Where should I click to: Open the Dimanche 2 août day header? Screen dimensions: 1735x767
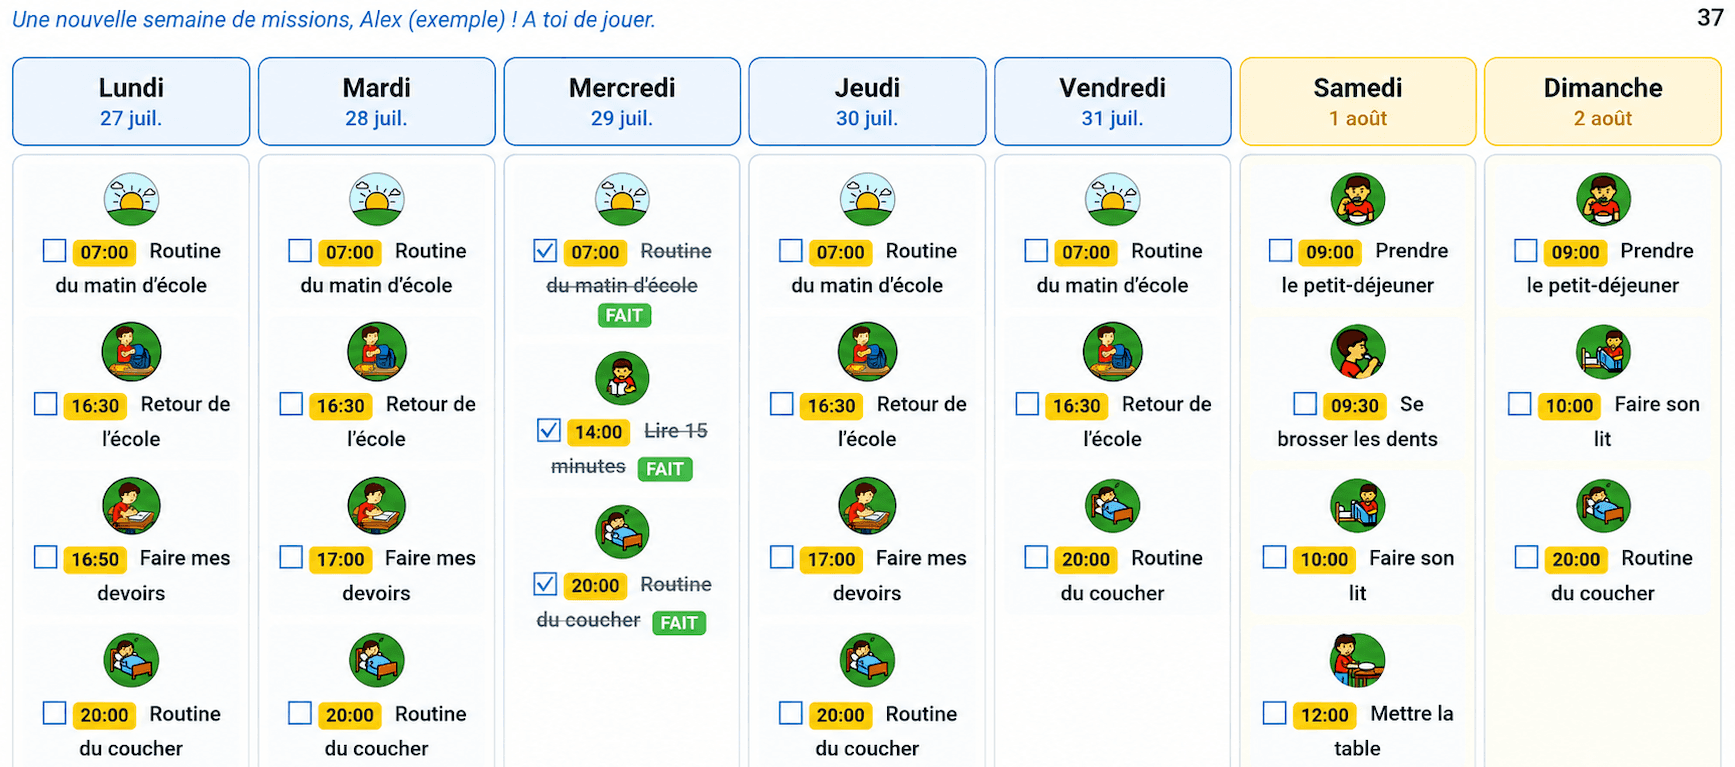click(1603, 101)
